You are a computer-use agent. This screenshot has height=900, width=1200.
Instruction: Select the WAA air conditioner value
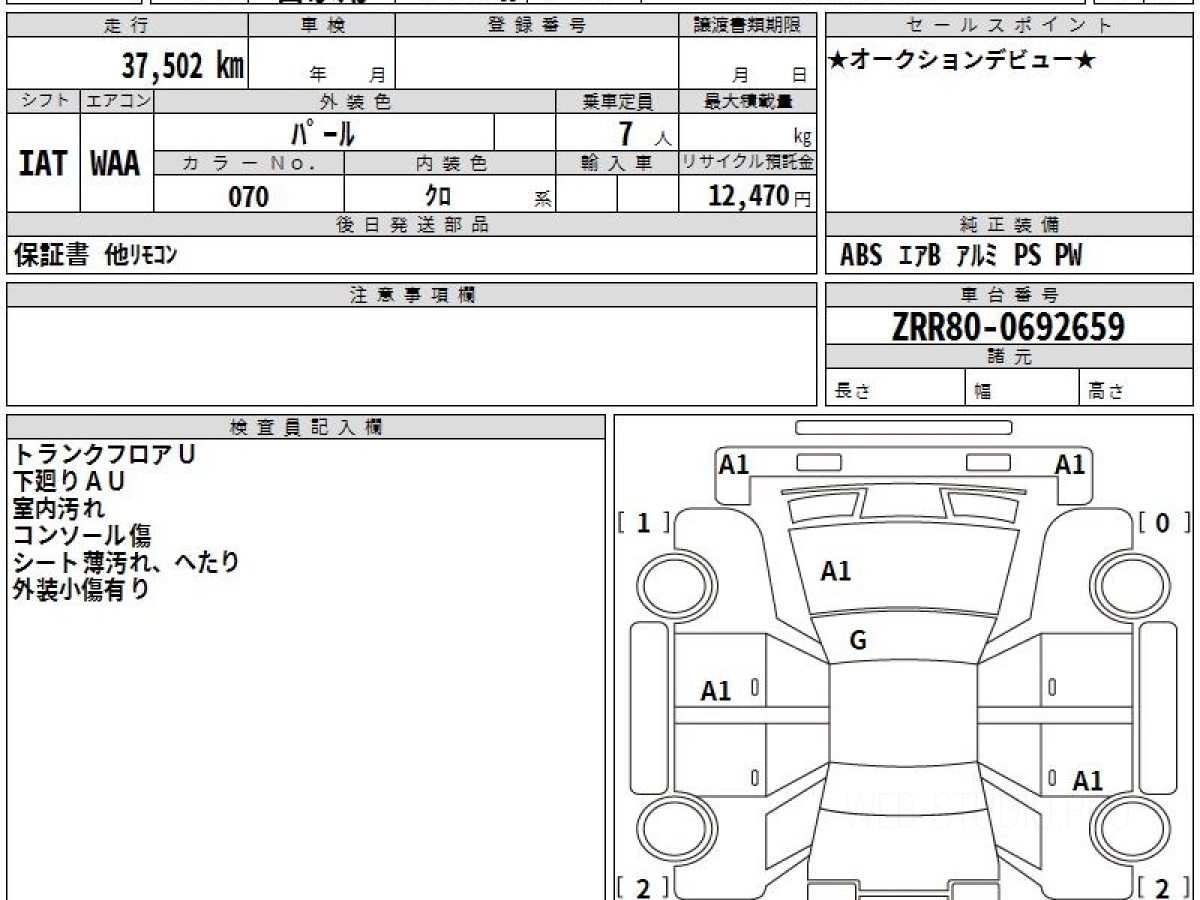pos(116,164)
